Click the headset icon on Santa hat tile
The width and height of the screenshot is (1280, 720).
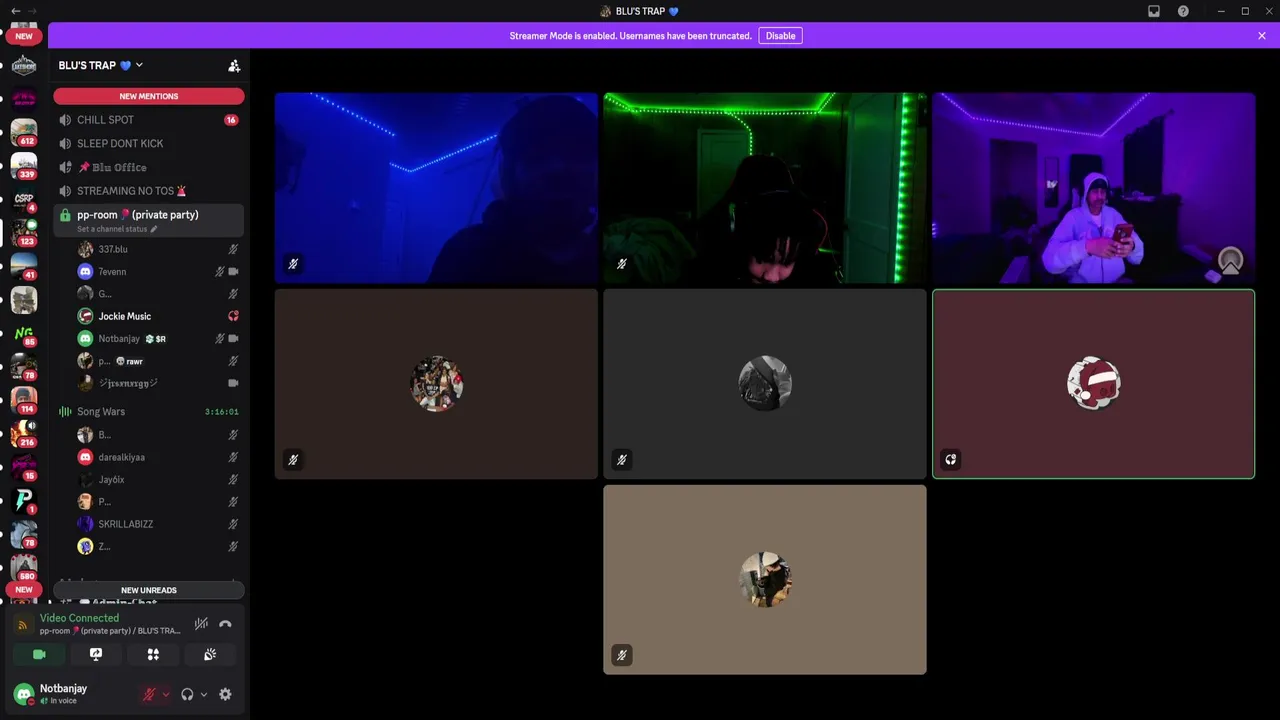click(951, 460)
